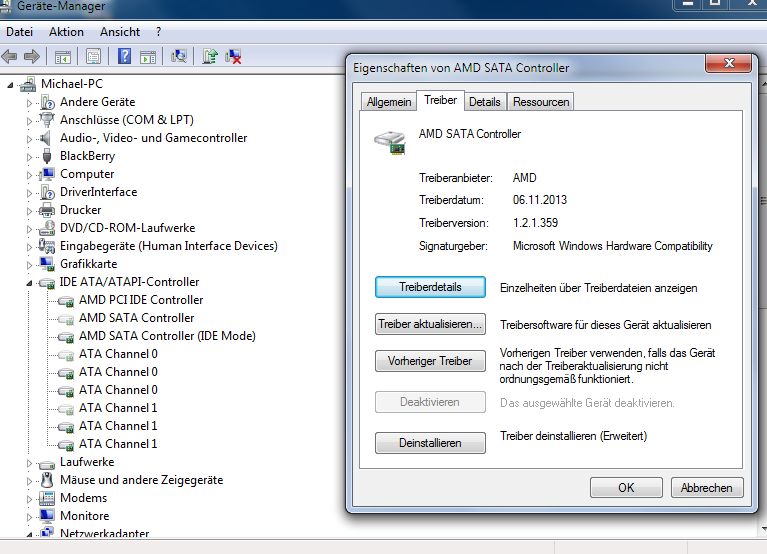
Task: Click the Deinstallieren button
Action: [x=430, y=443]
